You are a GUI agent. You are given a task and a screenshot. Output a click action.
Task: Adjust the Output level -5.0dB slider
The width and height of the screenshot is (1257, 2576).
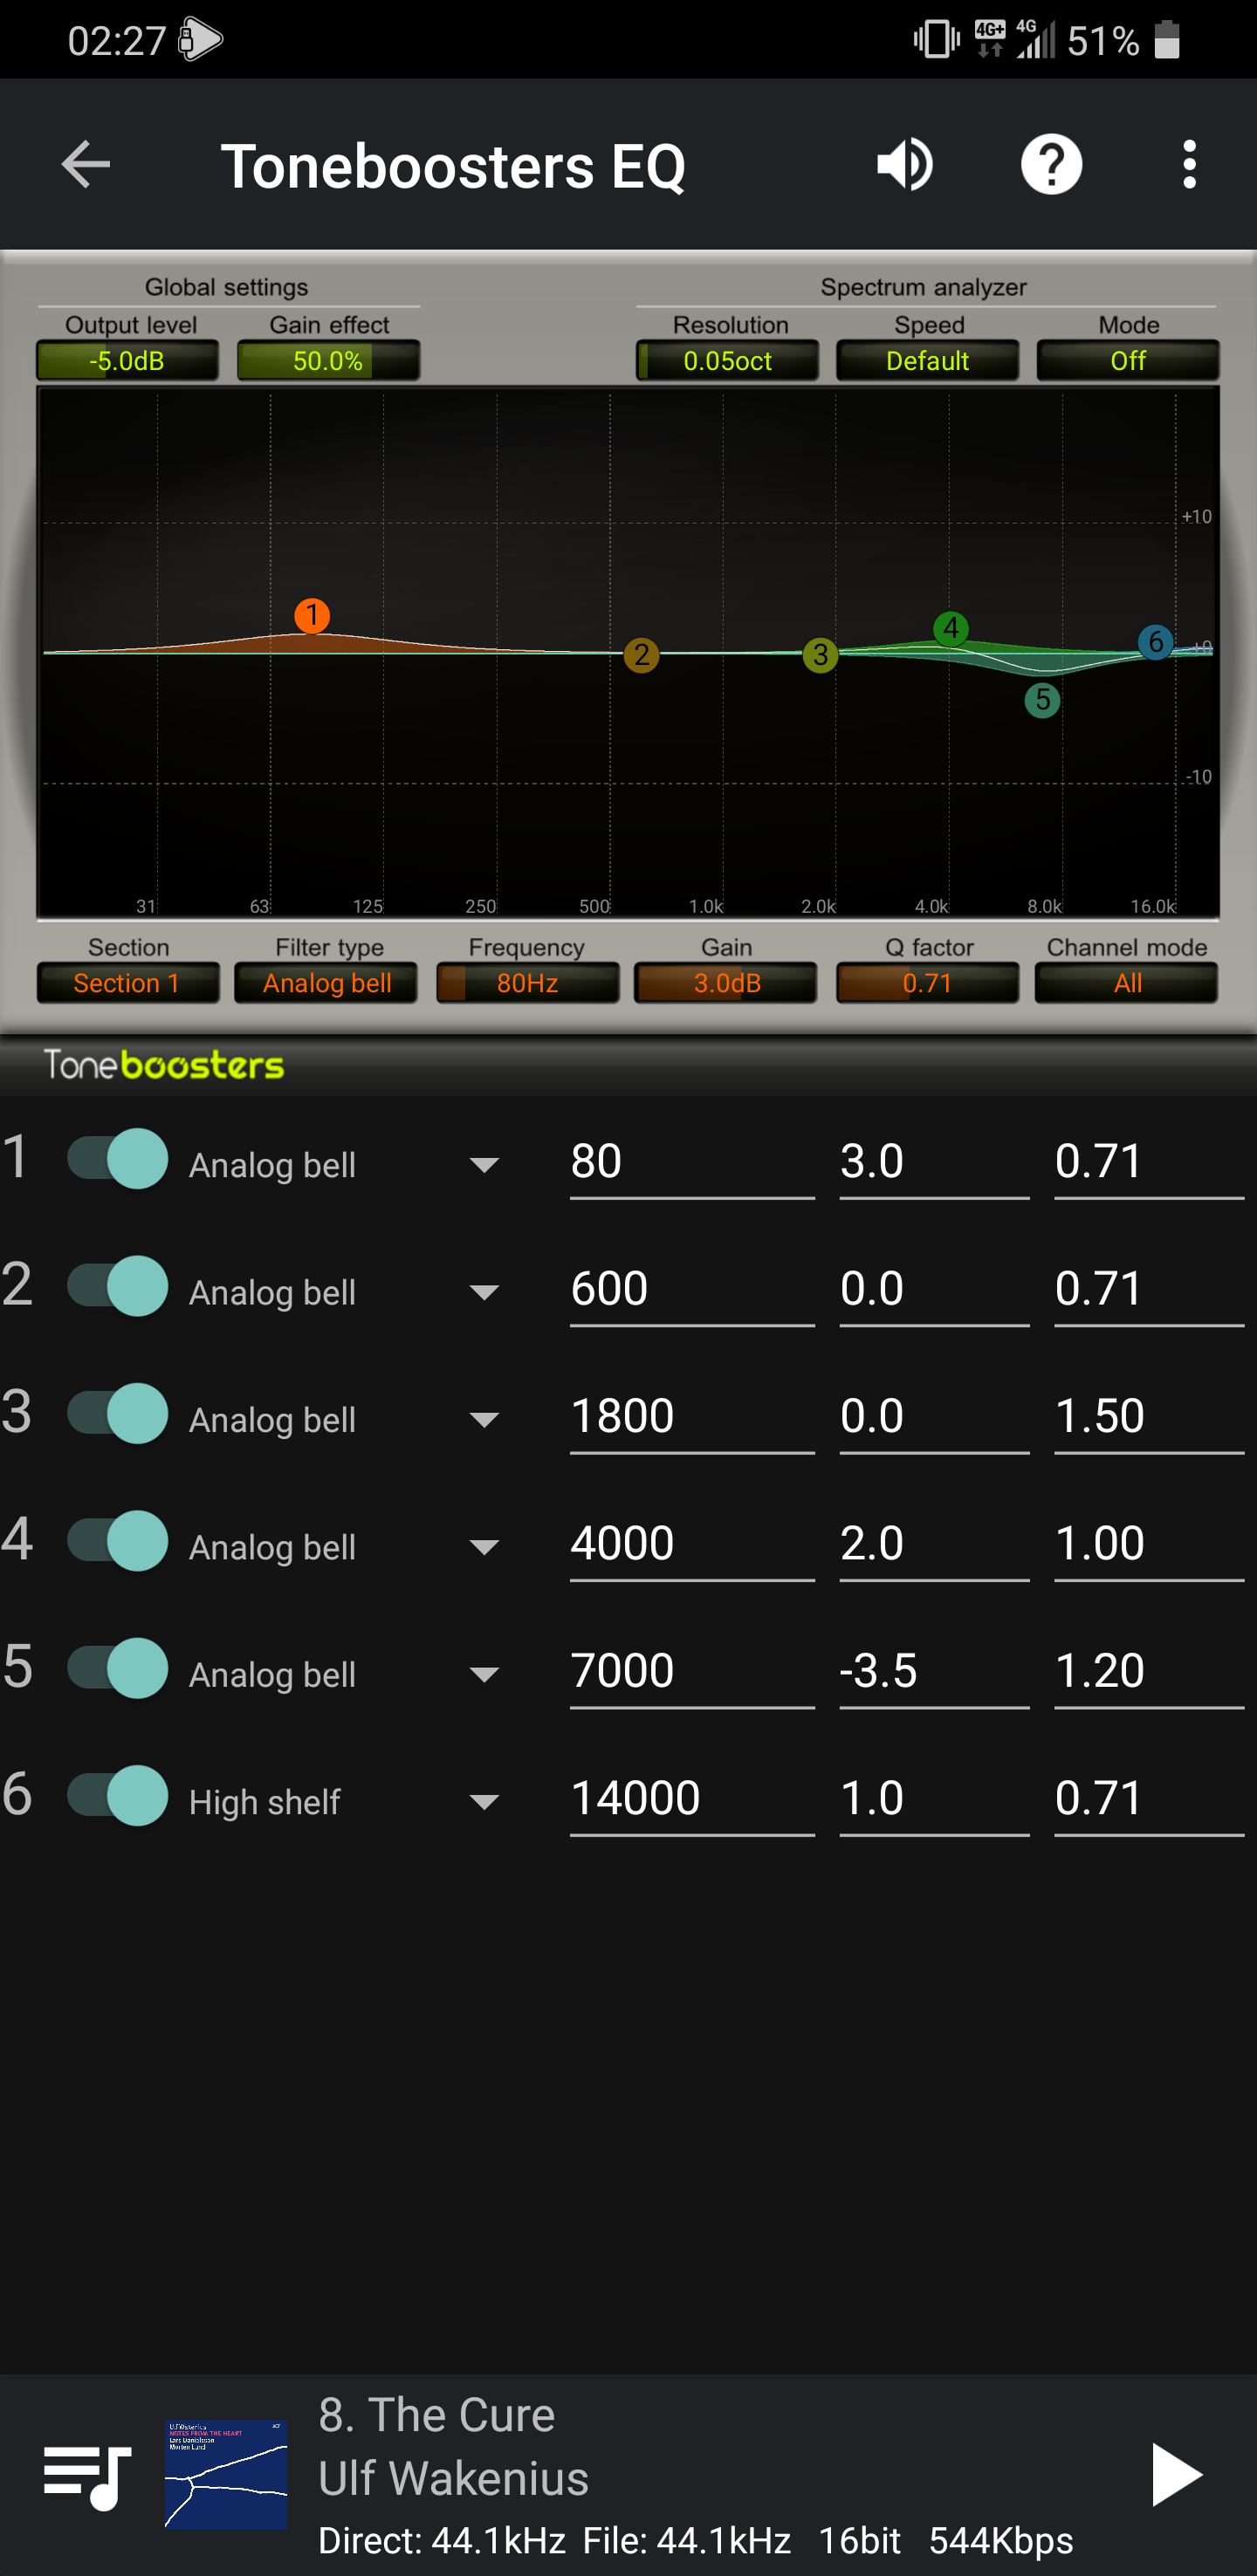tap(127, 361)
